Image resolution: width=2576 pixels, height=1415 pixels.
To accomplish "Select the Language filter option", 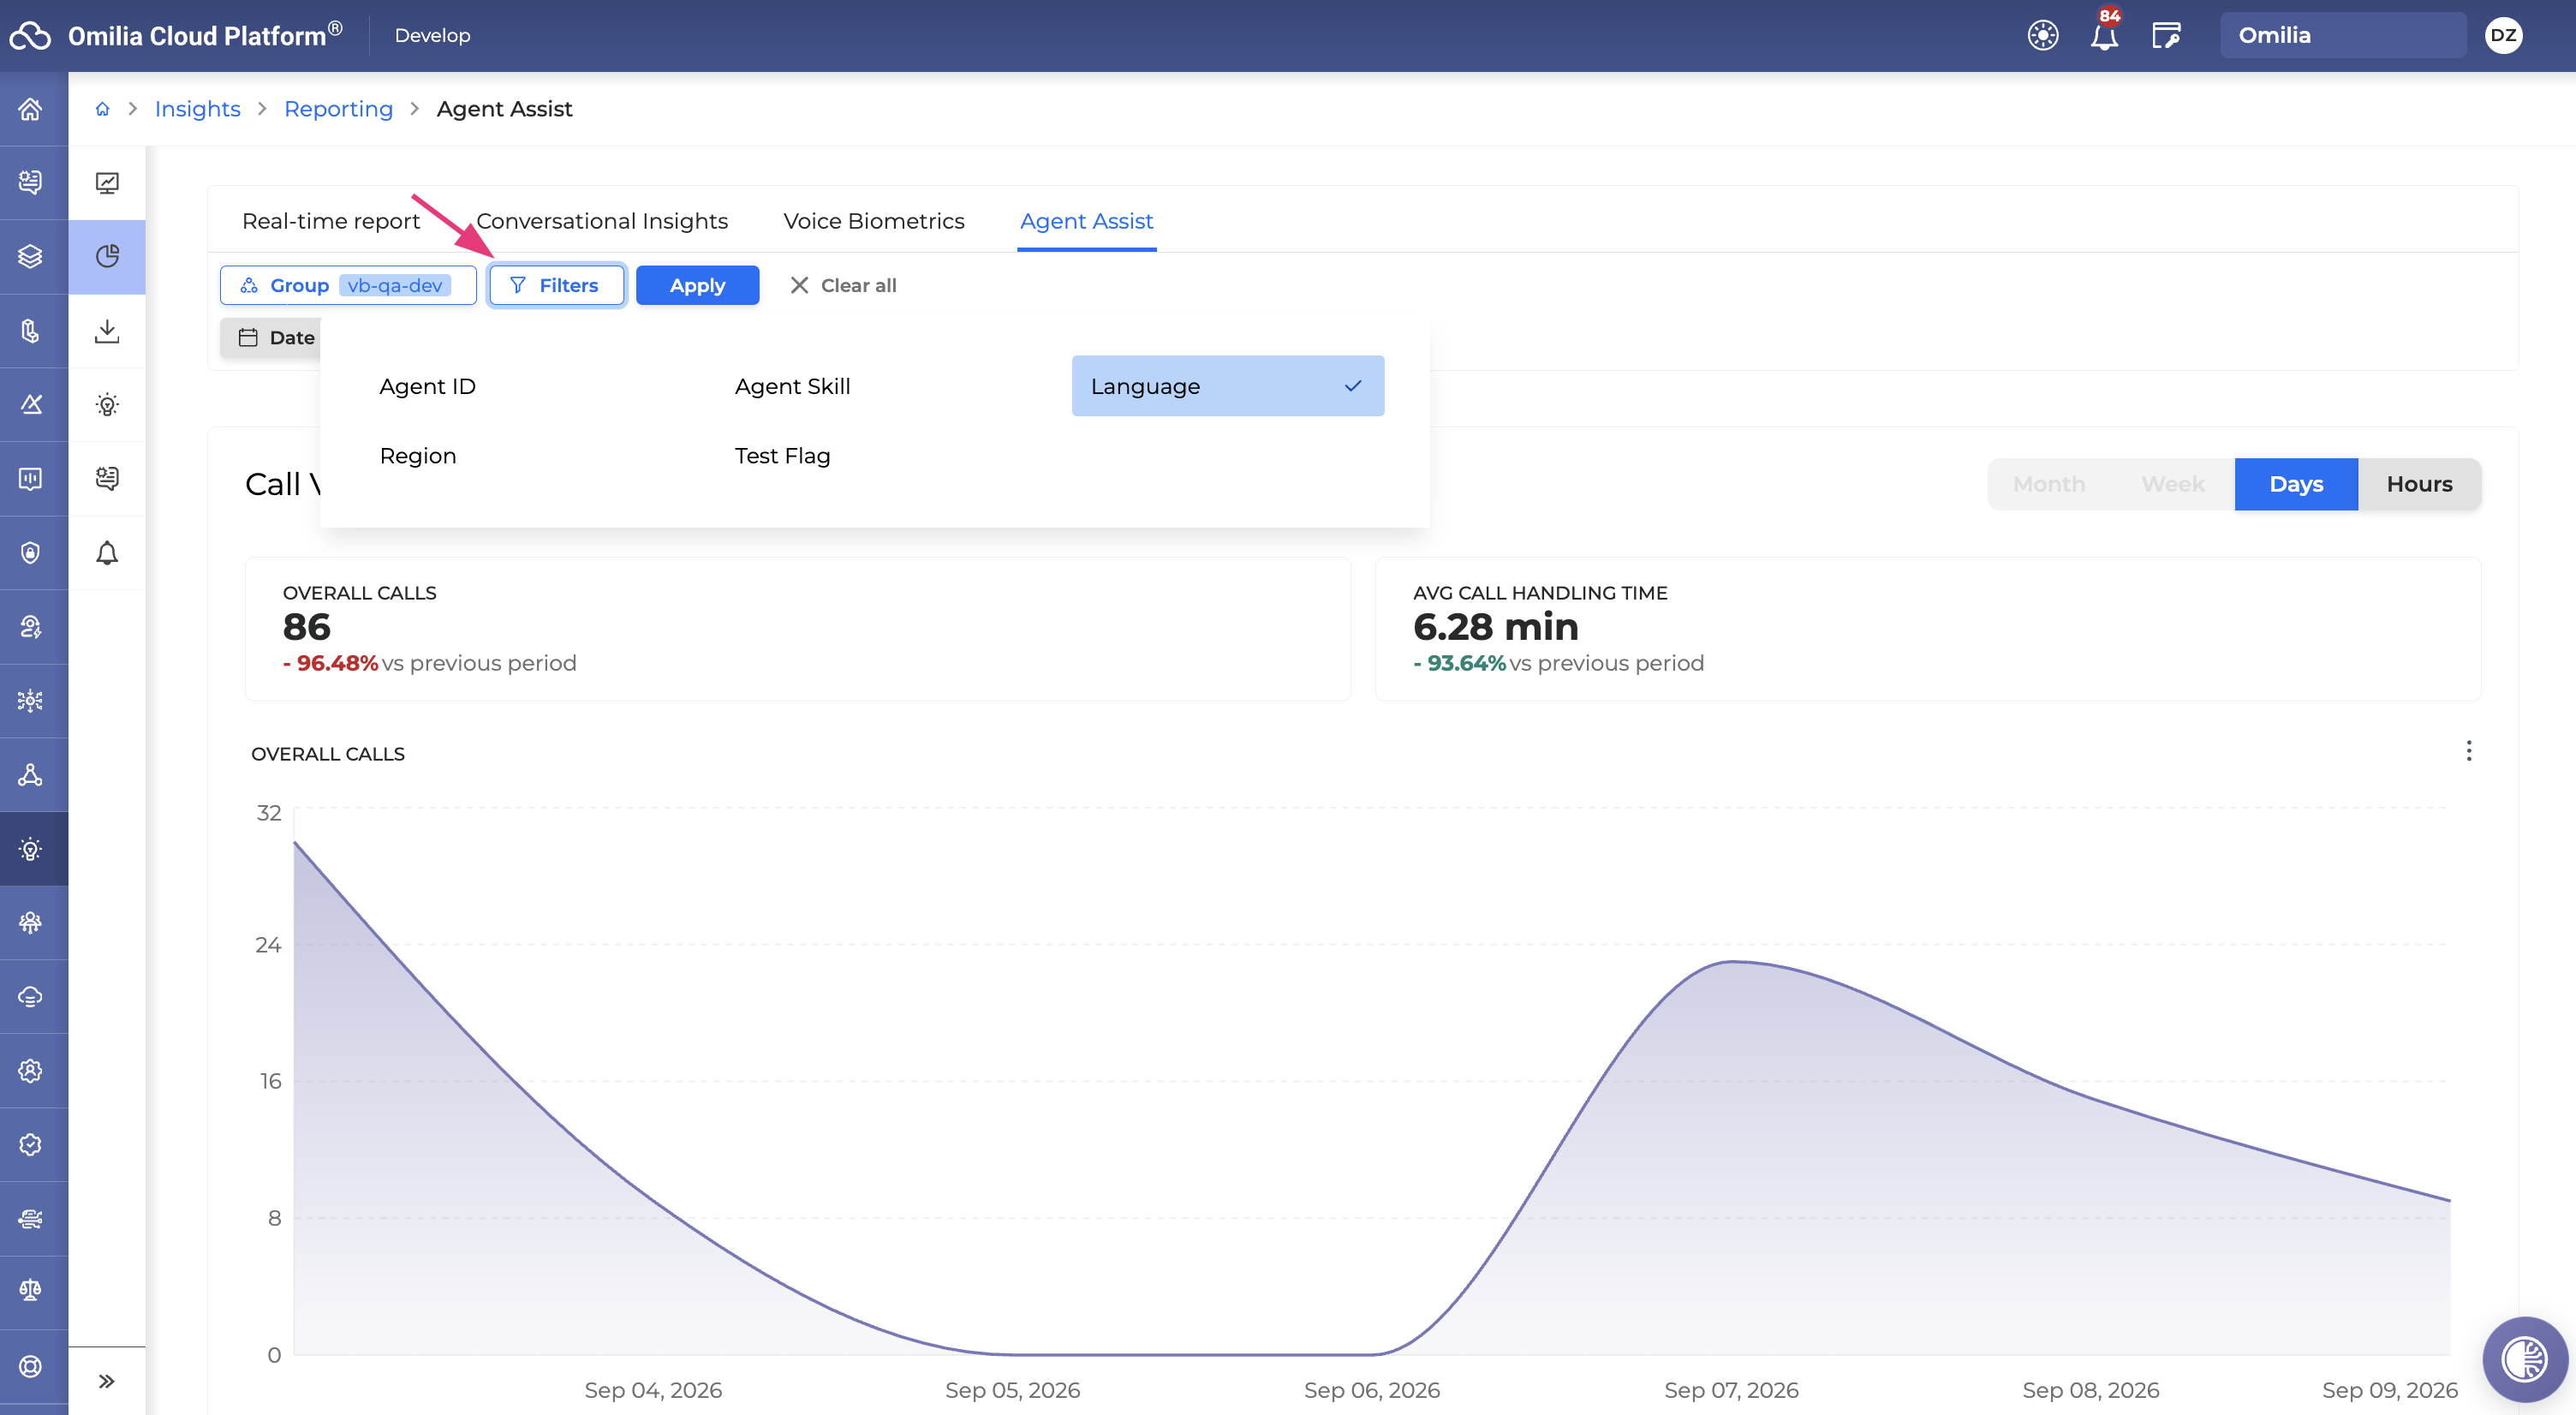I will [1227, 386].
